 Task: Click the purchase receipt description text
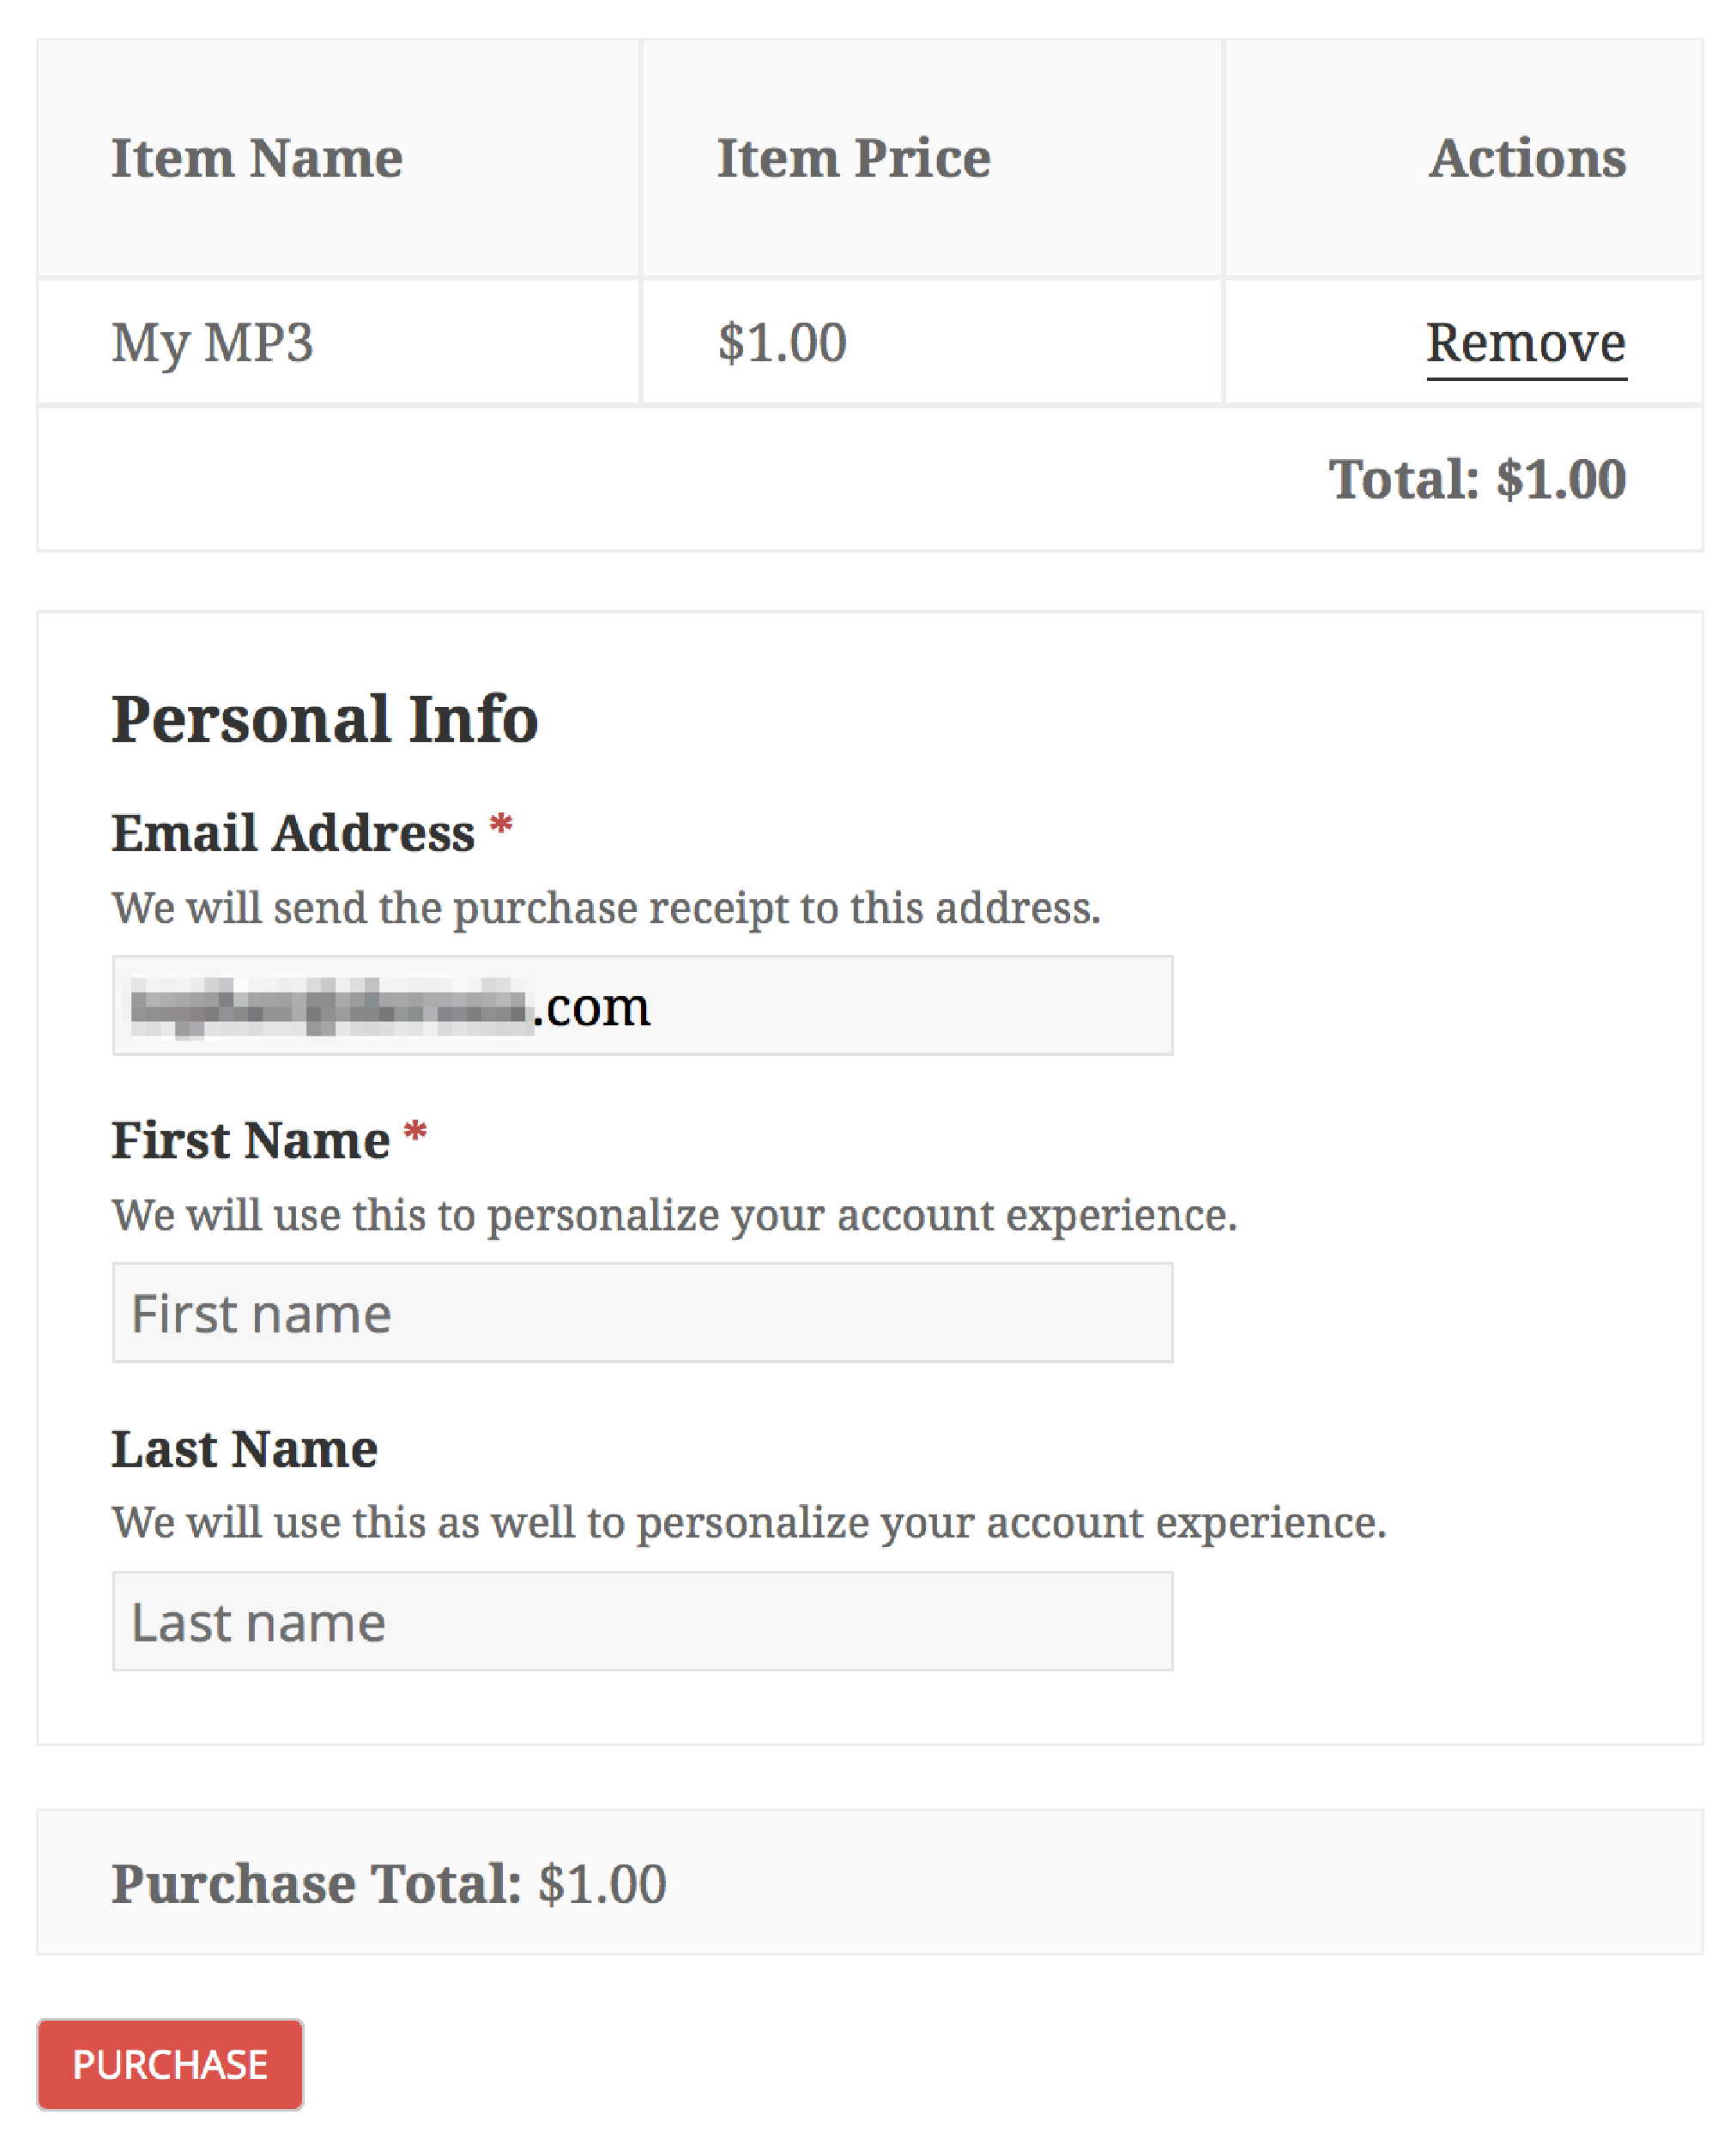tap(606, 908)
